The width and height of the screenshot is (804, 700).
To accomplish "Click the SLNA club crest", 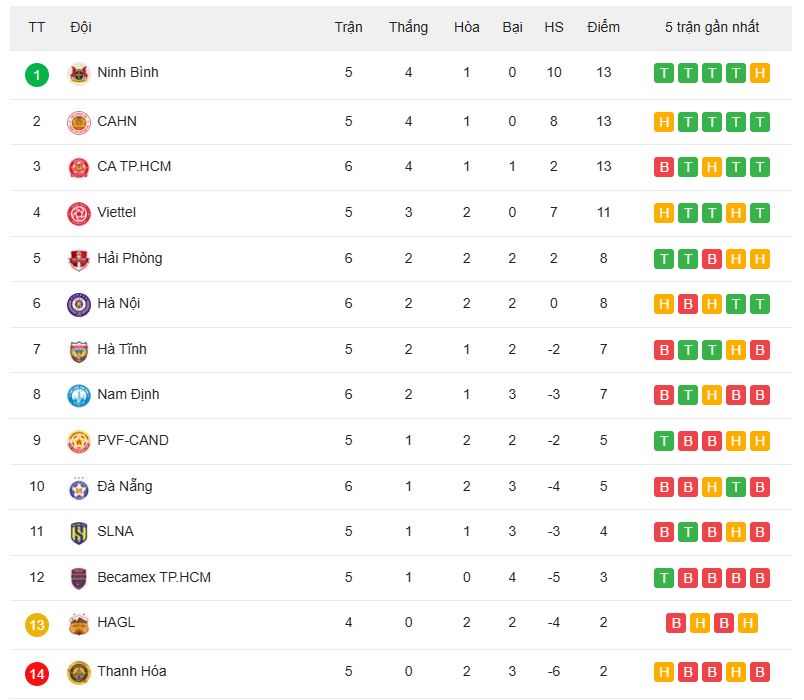I will tap(79, 532).
